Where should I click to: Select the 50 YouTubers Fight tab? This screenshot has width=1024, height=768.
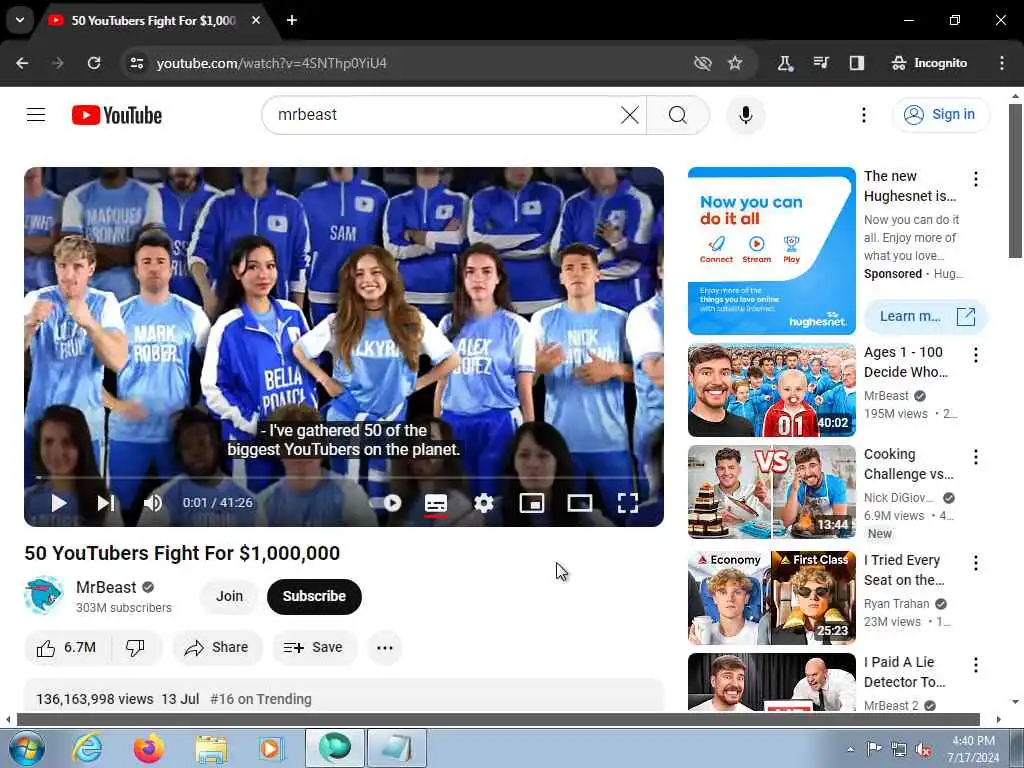click(x=153, y=21)
